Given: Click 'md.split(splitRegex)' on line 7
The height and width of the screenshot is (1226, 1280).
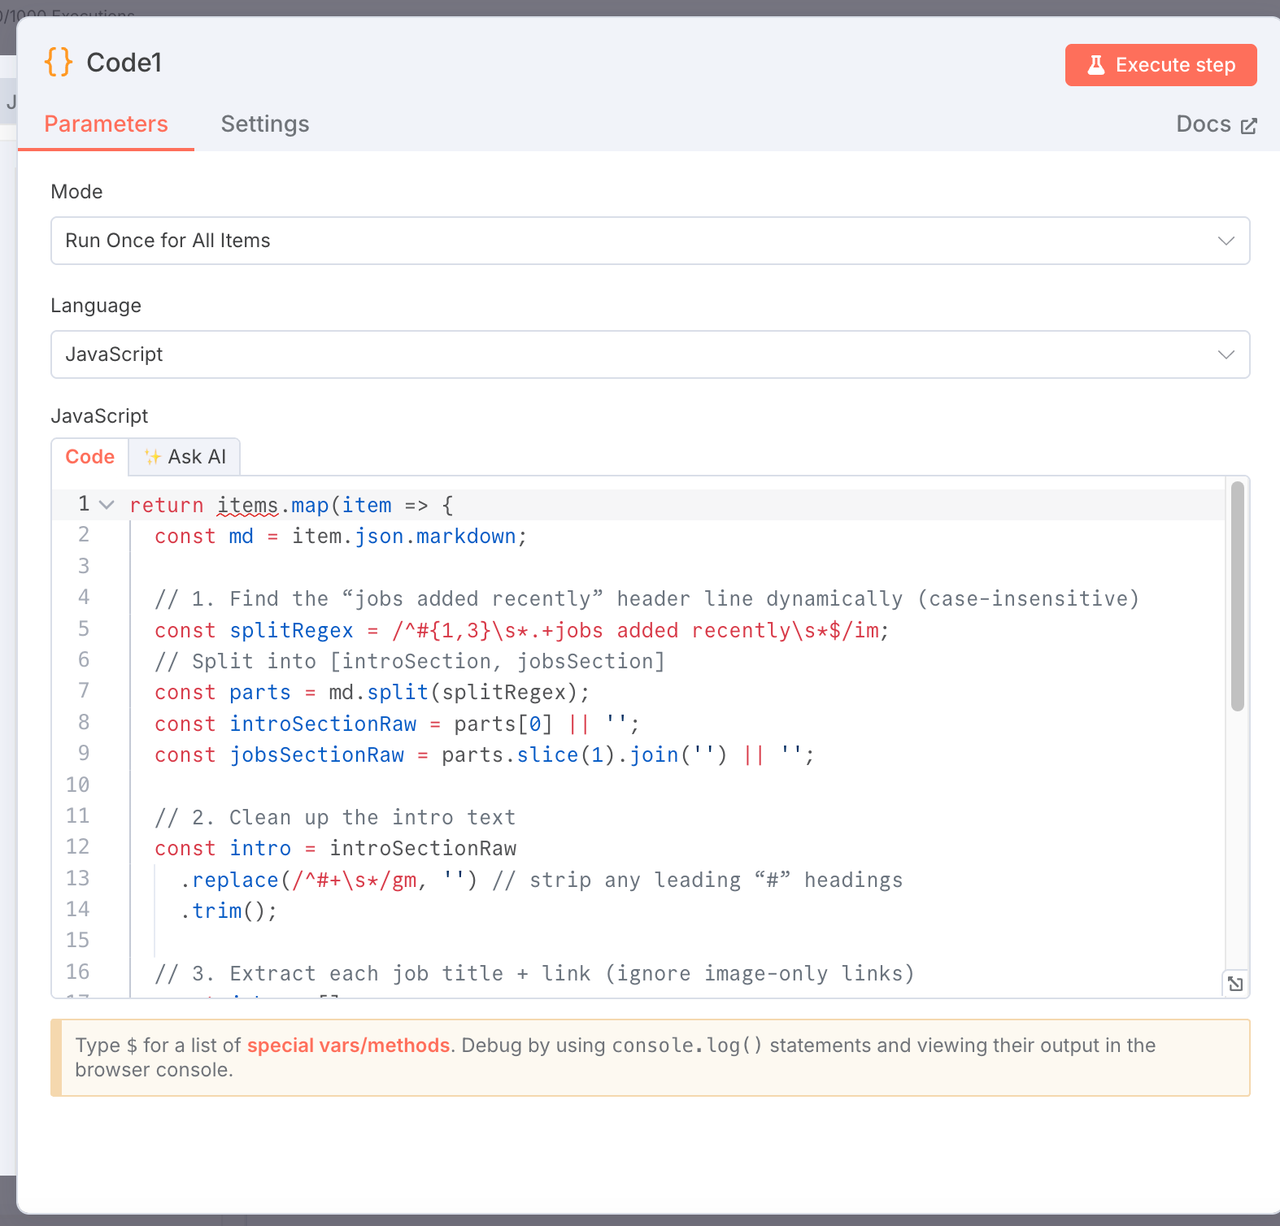Looking at the screenshot, I should (x=459, y=693).
